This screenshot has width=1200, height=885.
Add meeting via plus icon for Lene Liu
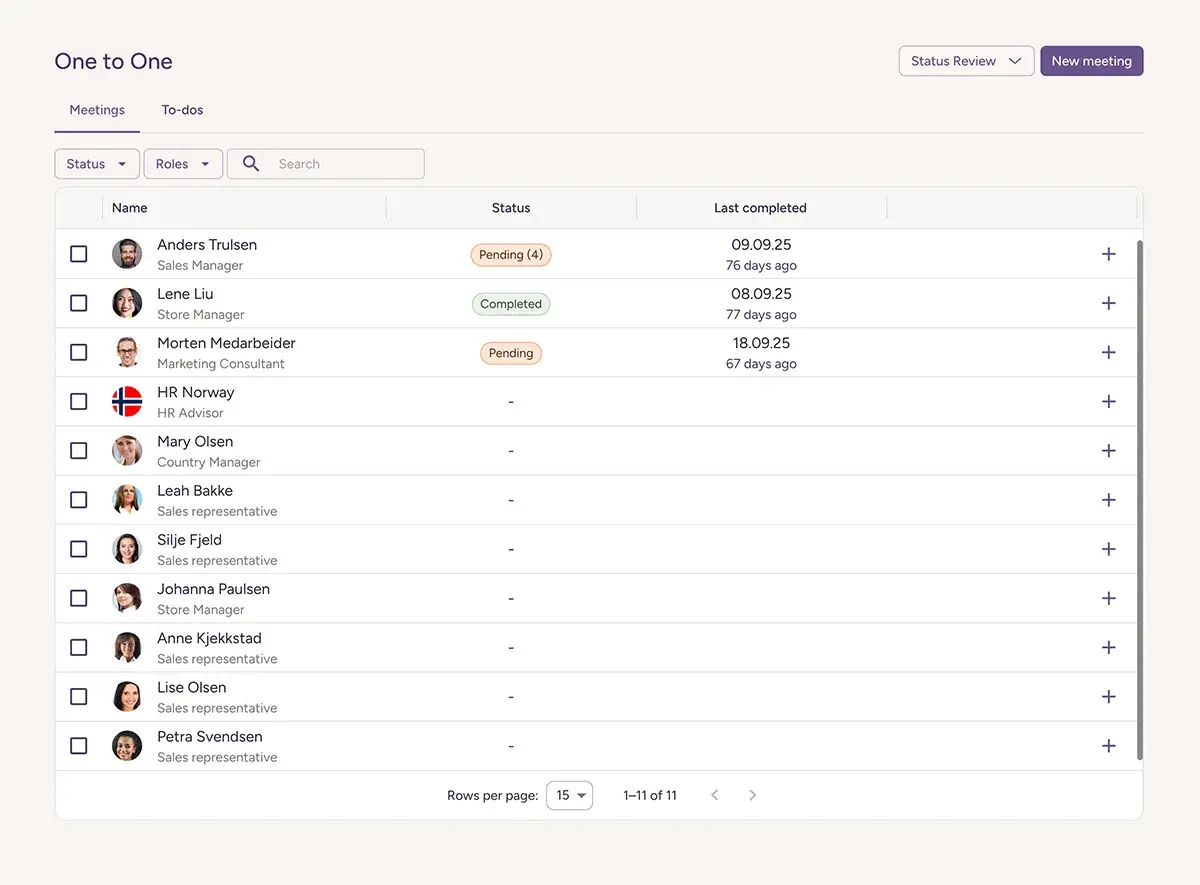[x=1108, y=303]
